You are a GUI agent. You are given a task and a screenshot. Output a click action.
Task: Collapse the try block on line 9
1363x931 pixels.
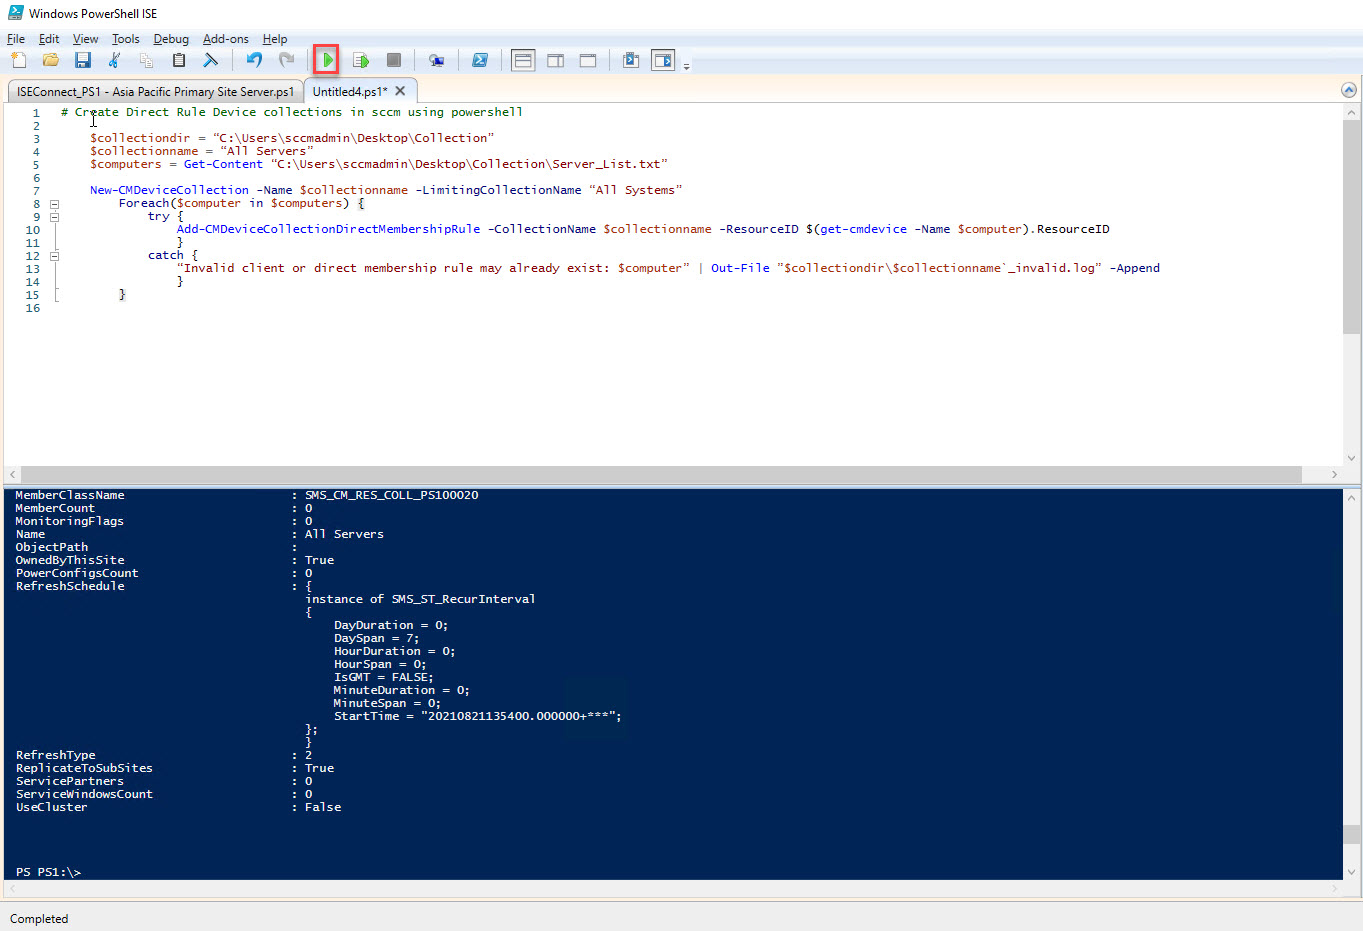coord(55,217)
